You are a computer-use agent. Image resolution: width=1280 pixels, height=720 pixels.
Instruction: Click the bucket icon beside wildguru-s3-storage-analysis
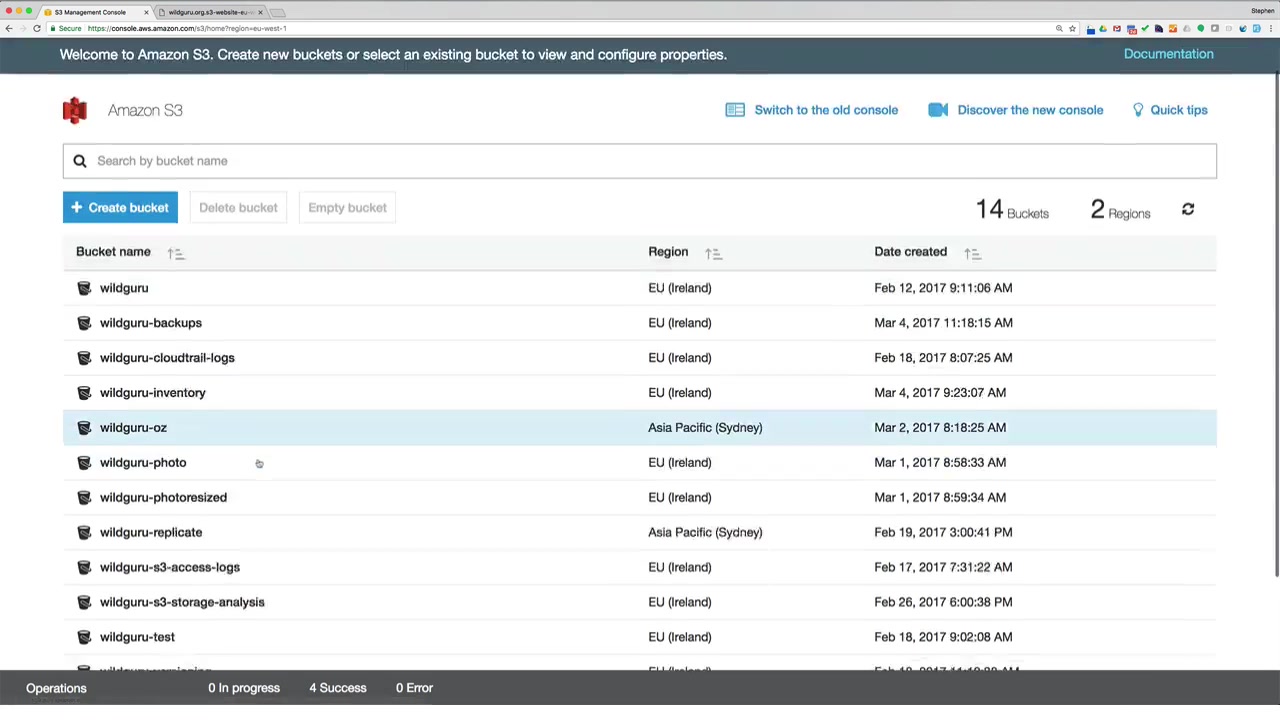84,603
